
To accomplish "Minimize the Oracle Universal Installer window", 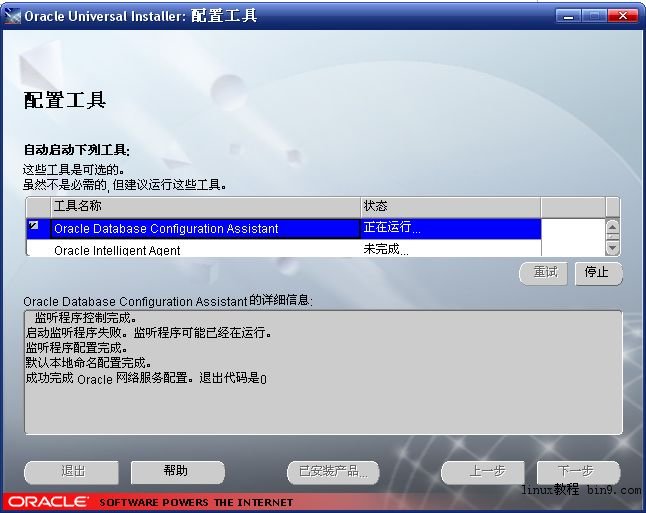I will coord(569,16).
